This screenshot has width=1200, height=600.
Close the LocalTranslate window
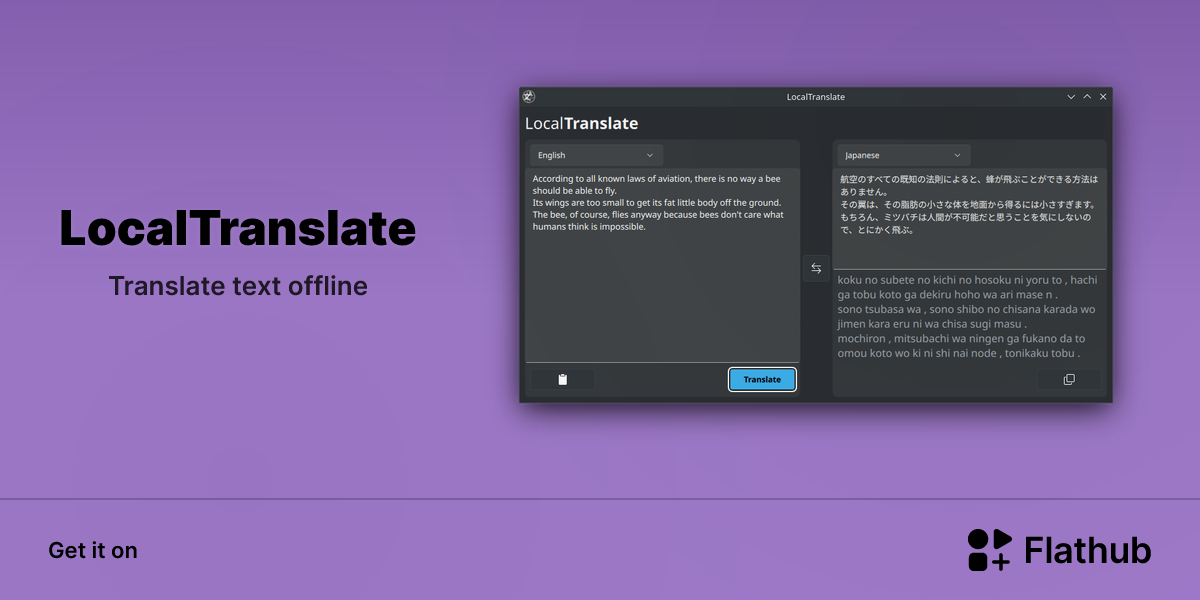(1103, 97)
